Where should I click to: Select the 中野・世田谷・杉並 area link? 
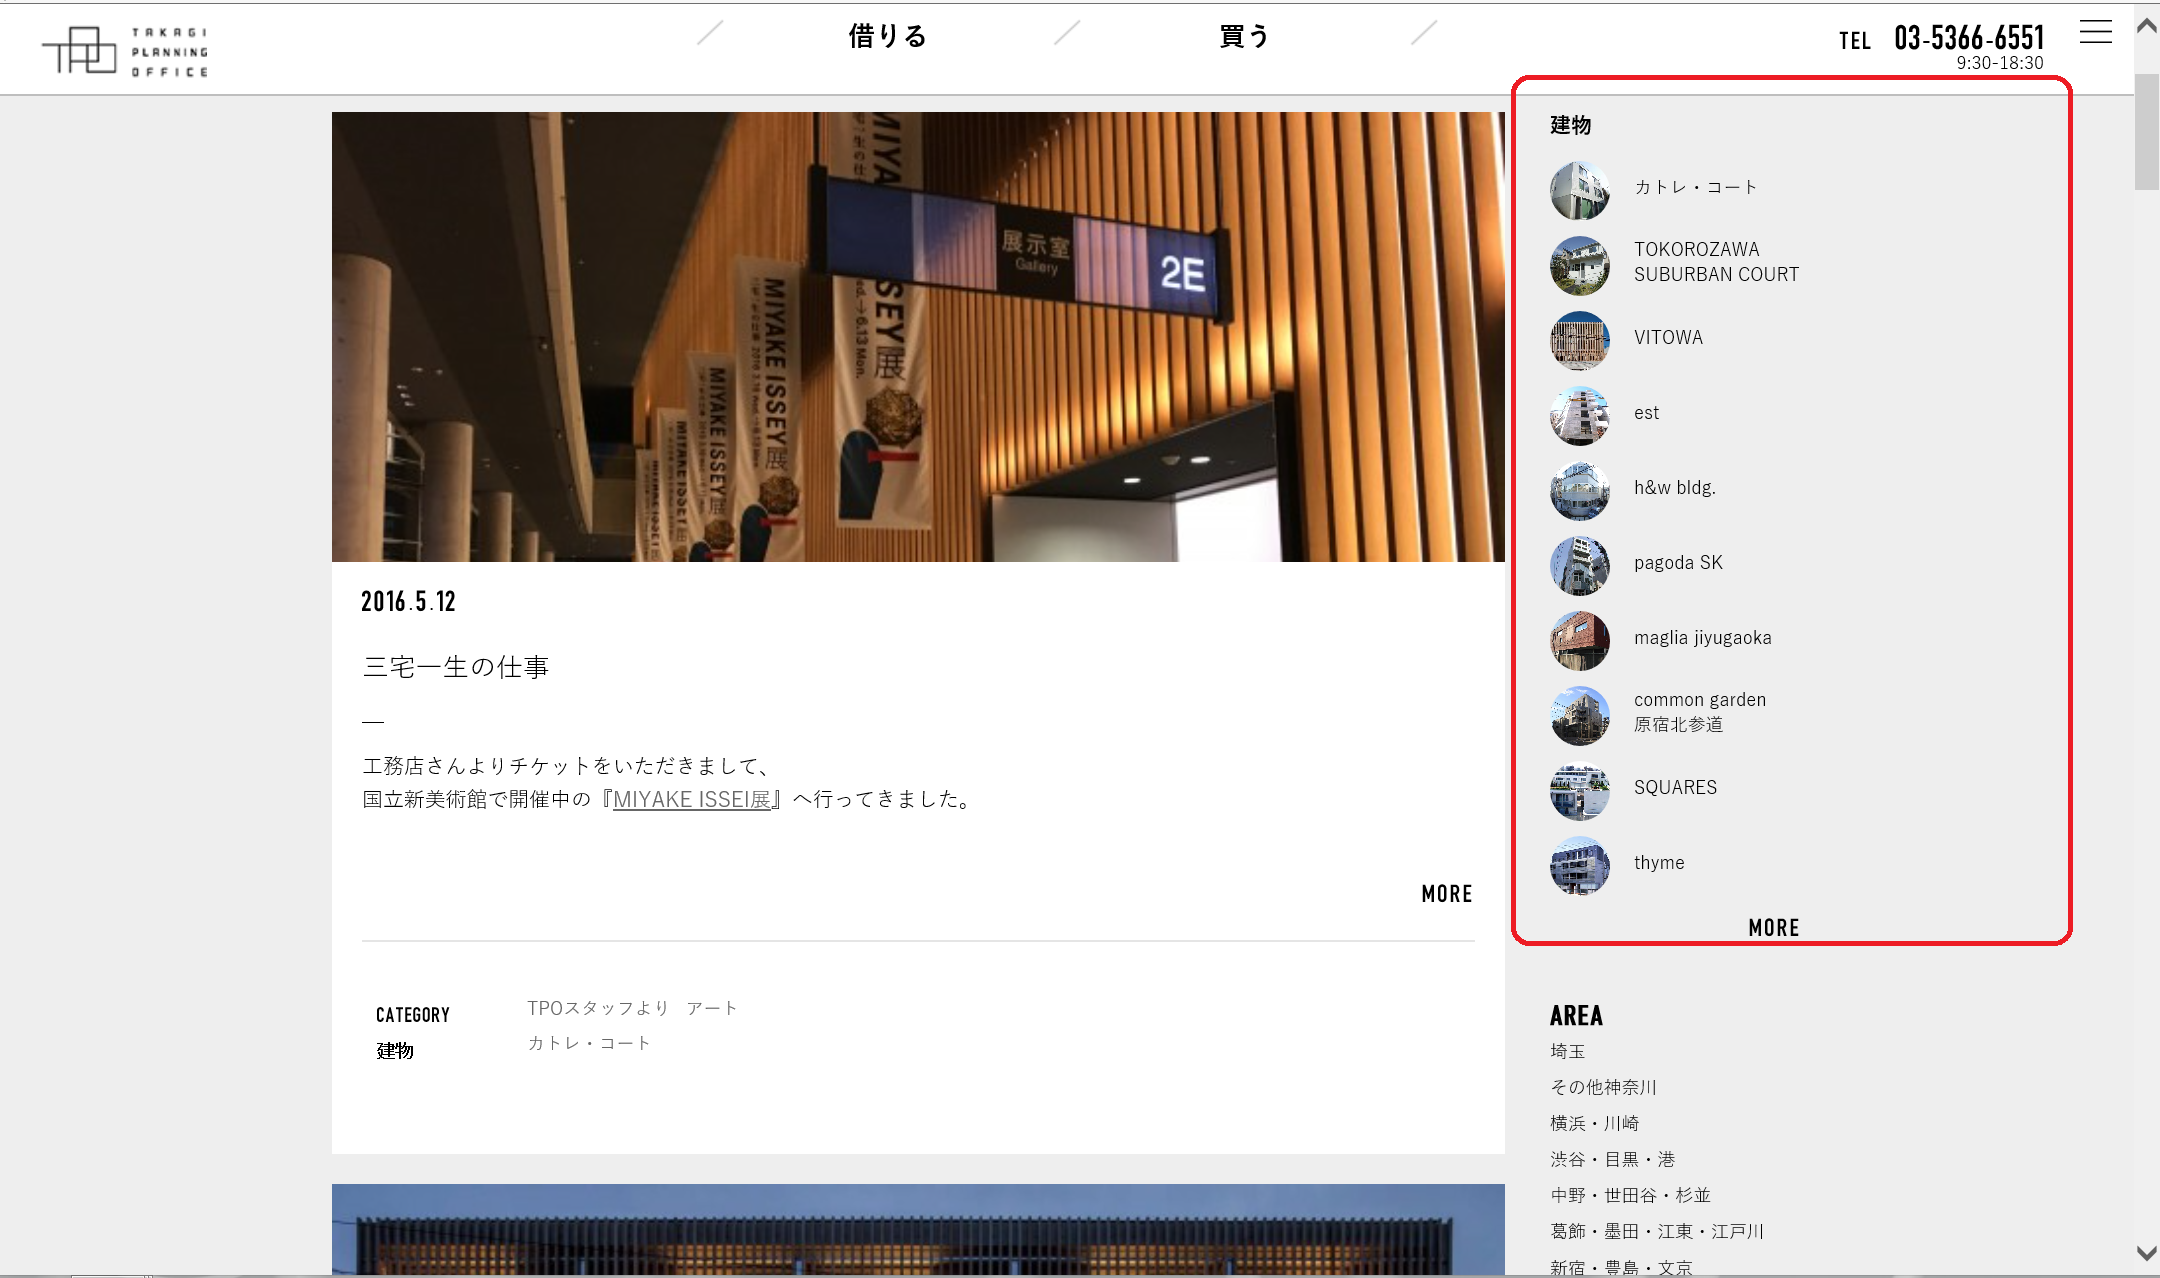tap(1630, 1195)
